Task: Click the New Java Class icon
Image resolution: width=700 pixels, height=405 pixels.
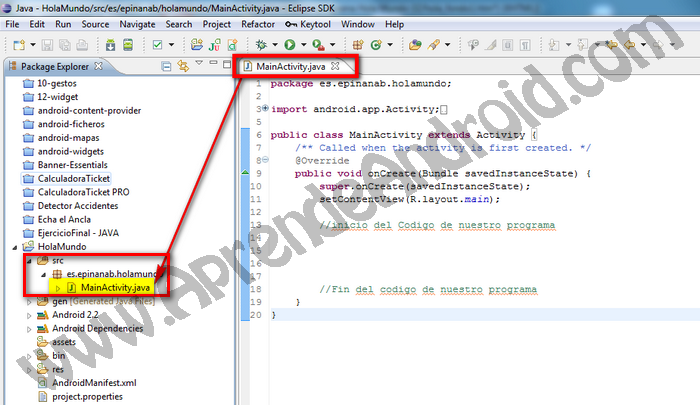Action: coord(376,45)
